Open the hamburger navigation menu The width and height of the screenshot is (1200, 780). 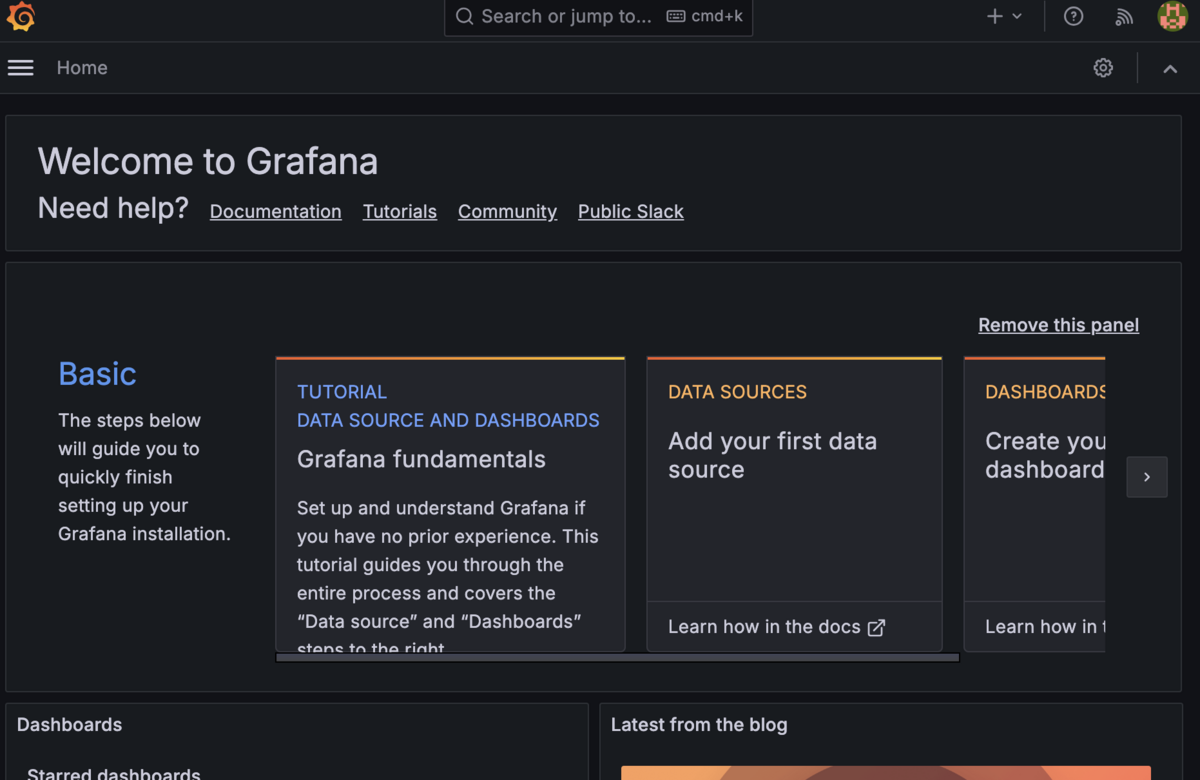[21, 68]
